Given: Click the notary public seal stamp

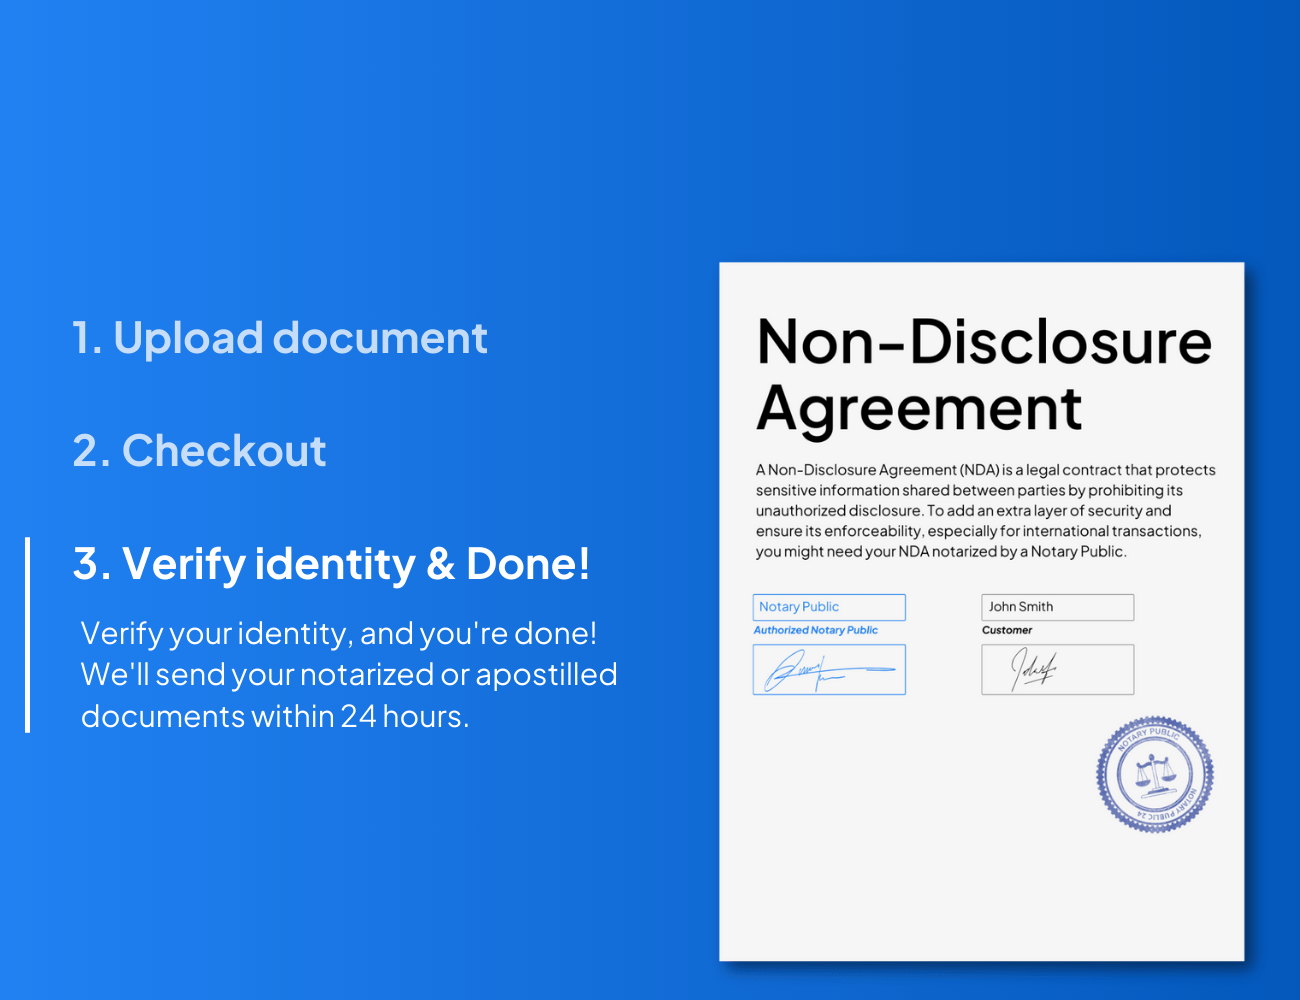Looking at the screenshot, I should [1154, 773].
